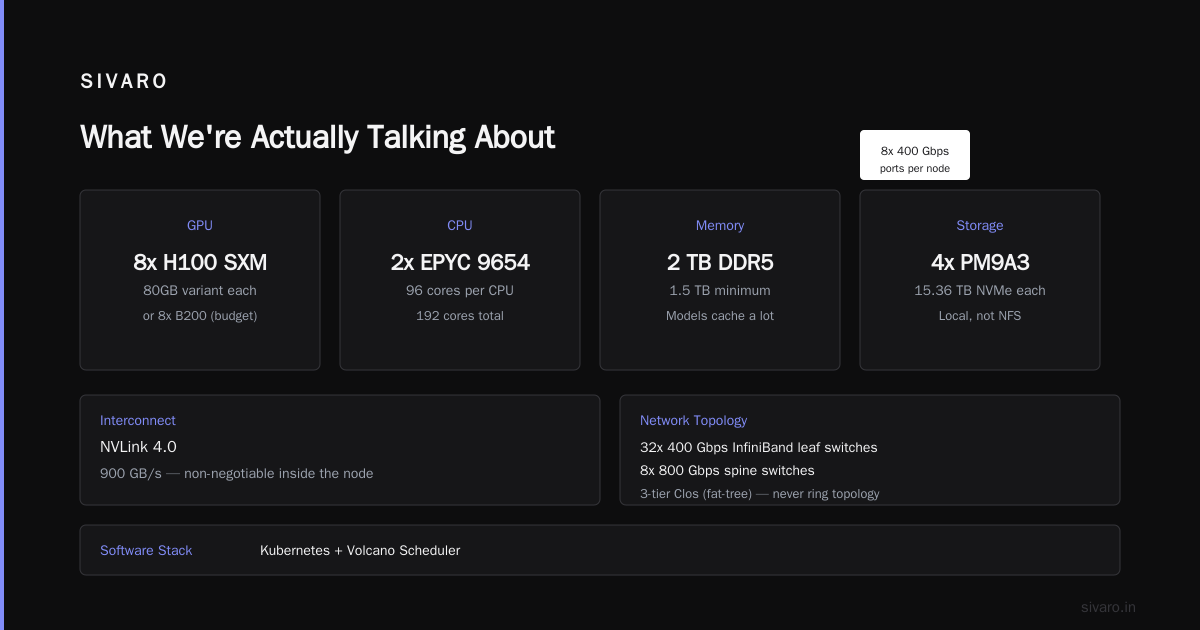Select the 80GB variant each line

200,291
